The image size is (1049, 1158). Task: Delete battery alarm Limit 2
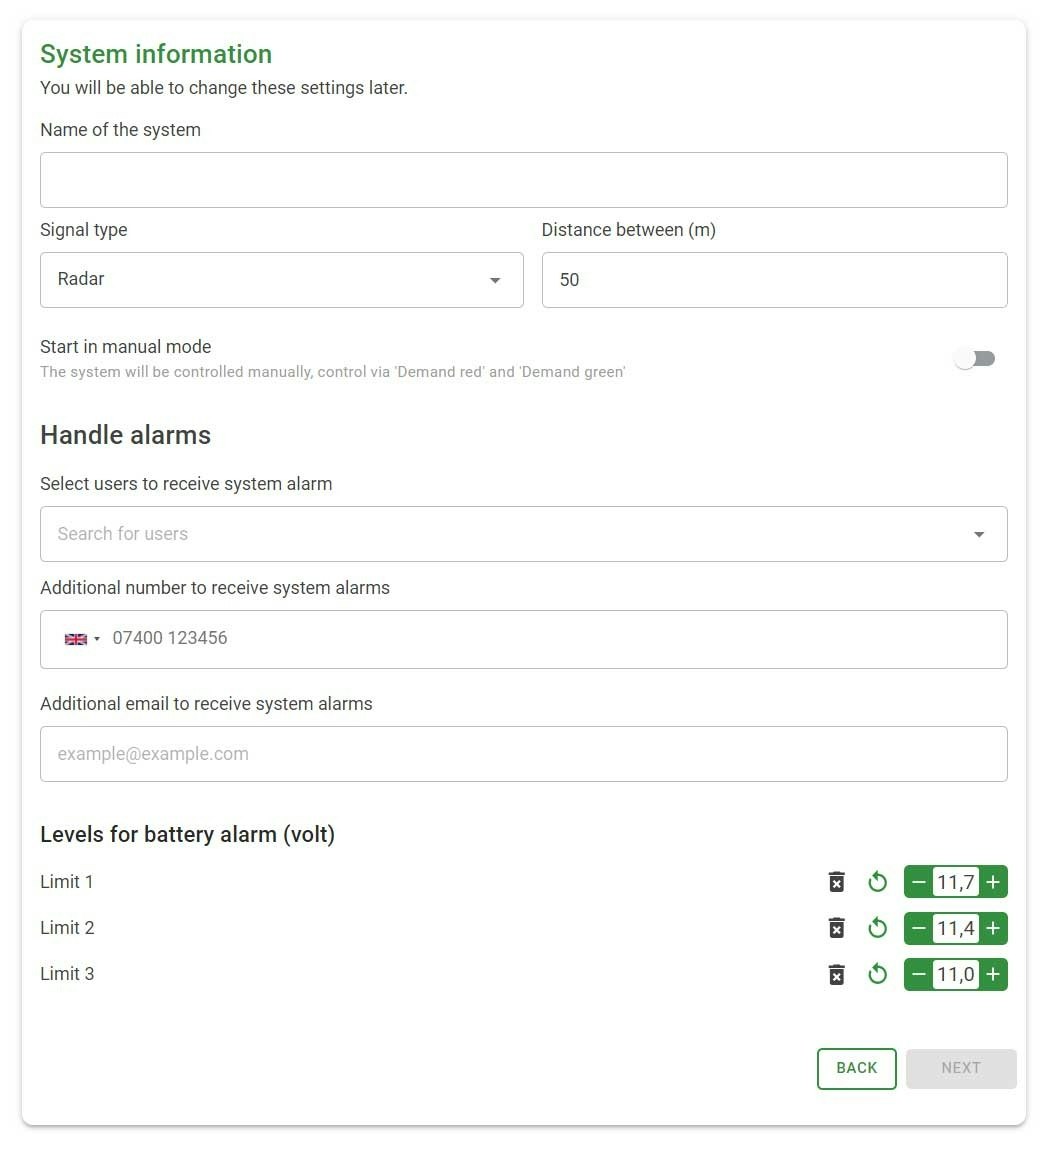click(x=837, y=928)
